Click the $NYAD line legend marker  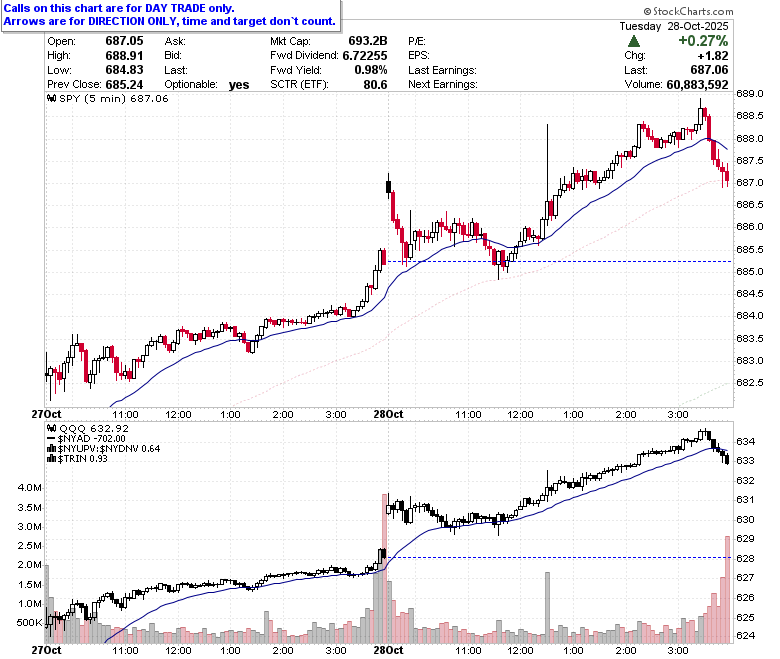[x=51, y=439]
